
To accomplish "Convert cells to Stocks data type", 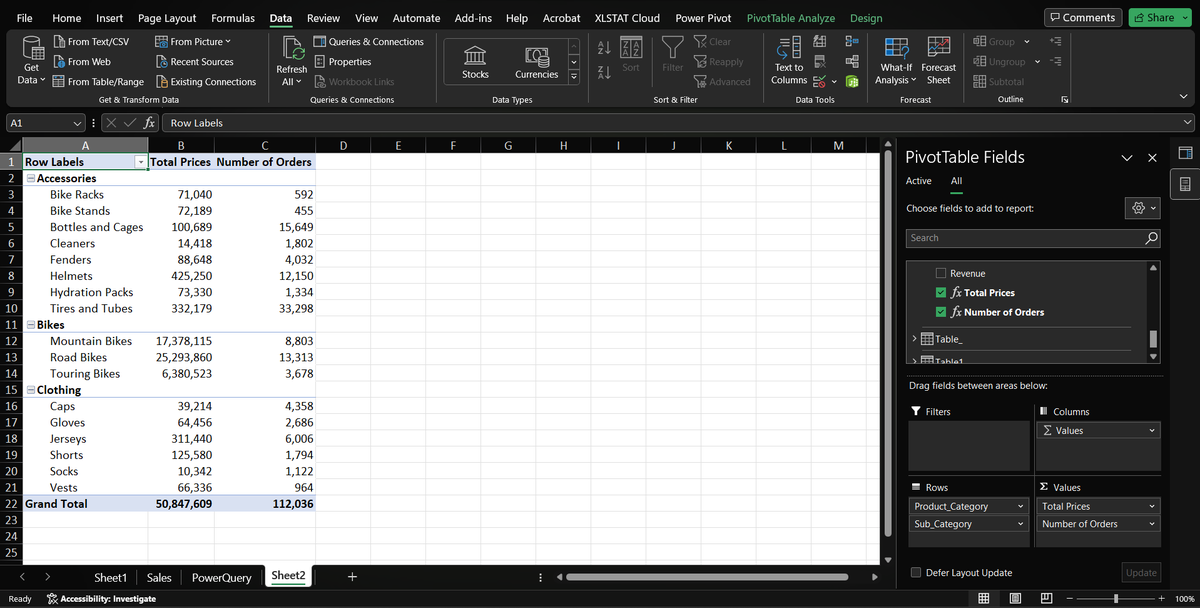I will [475, 62].
